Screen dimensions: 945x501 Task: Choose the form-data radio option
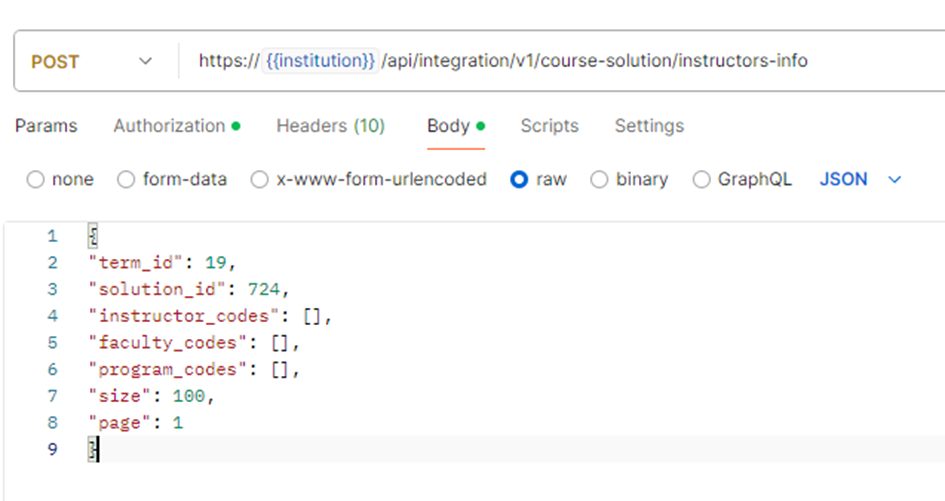tap(126, 180)
